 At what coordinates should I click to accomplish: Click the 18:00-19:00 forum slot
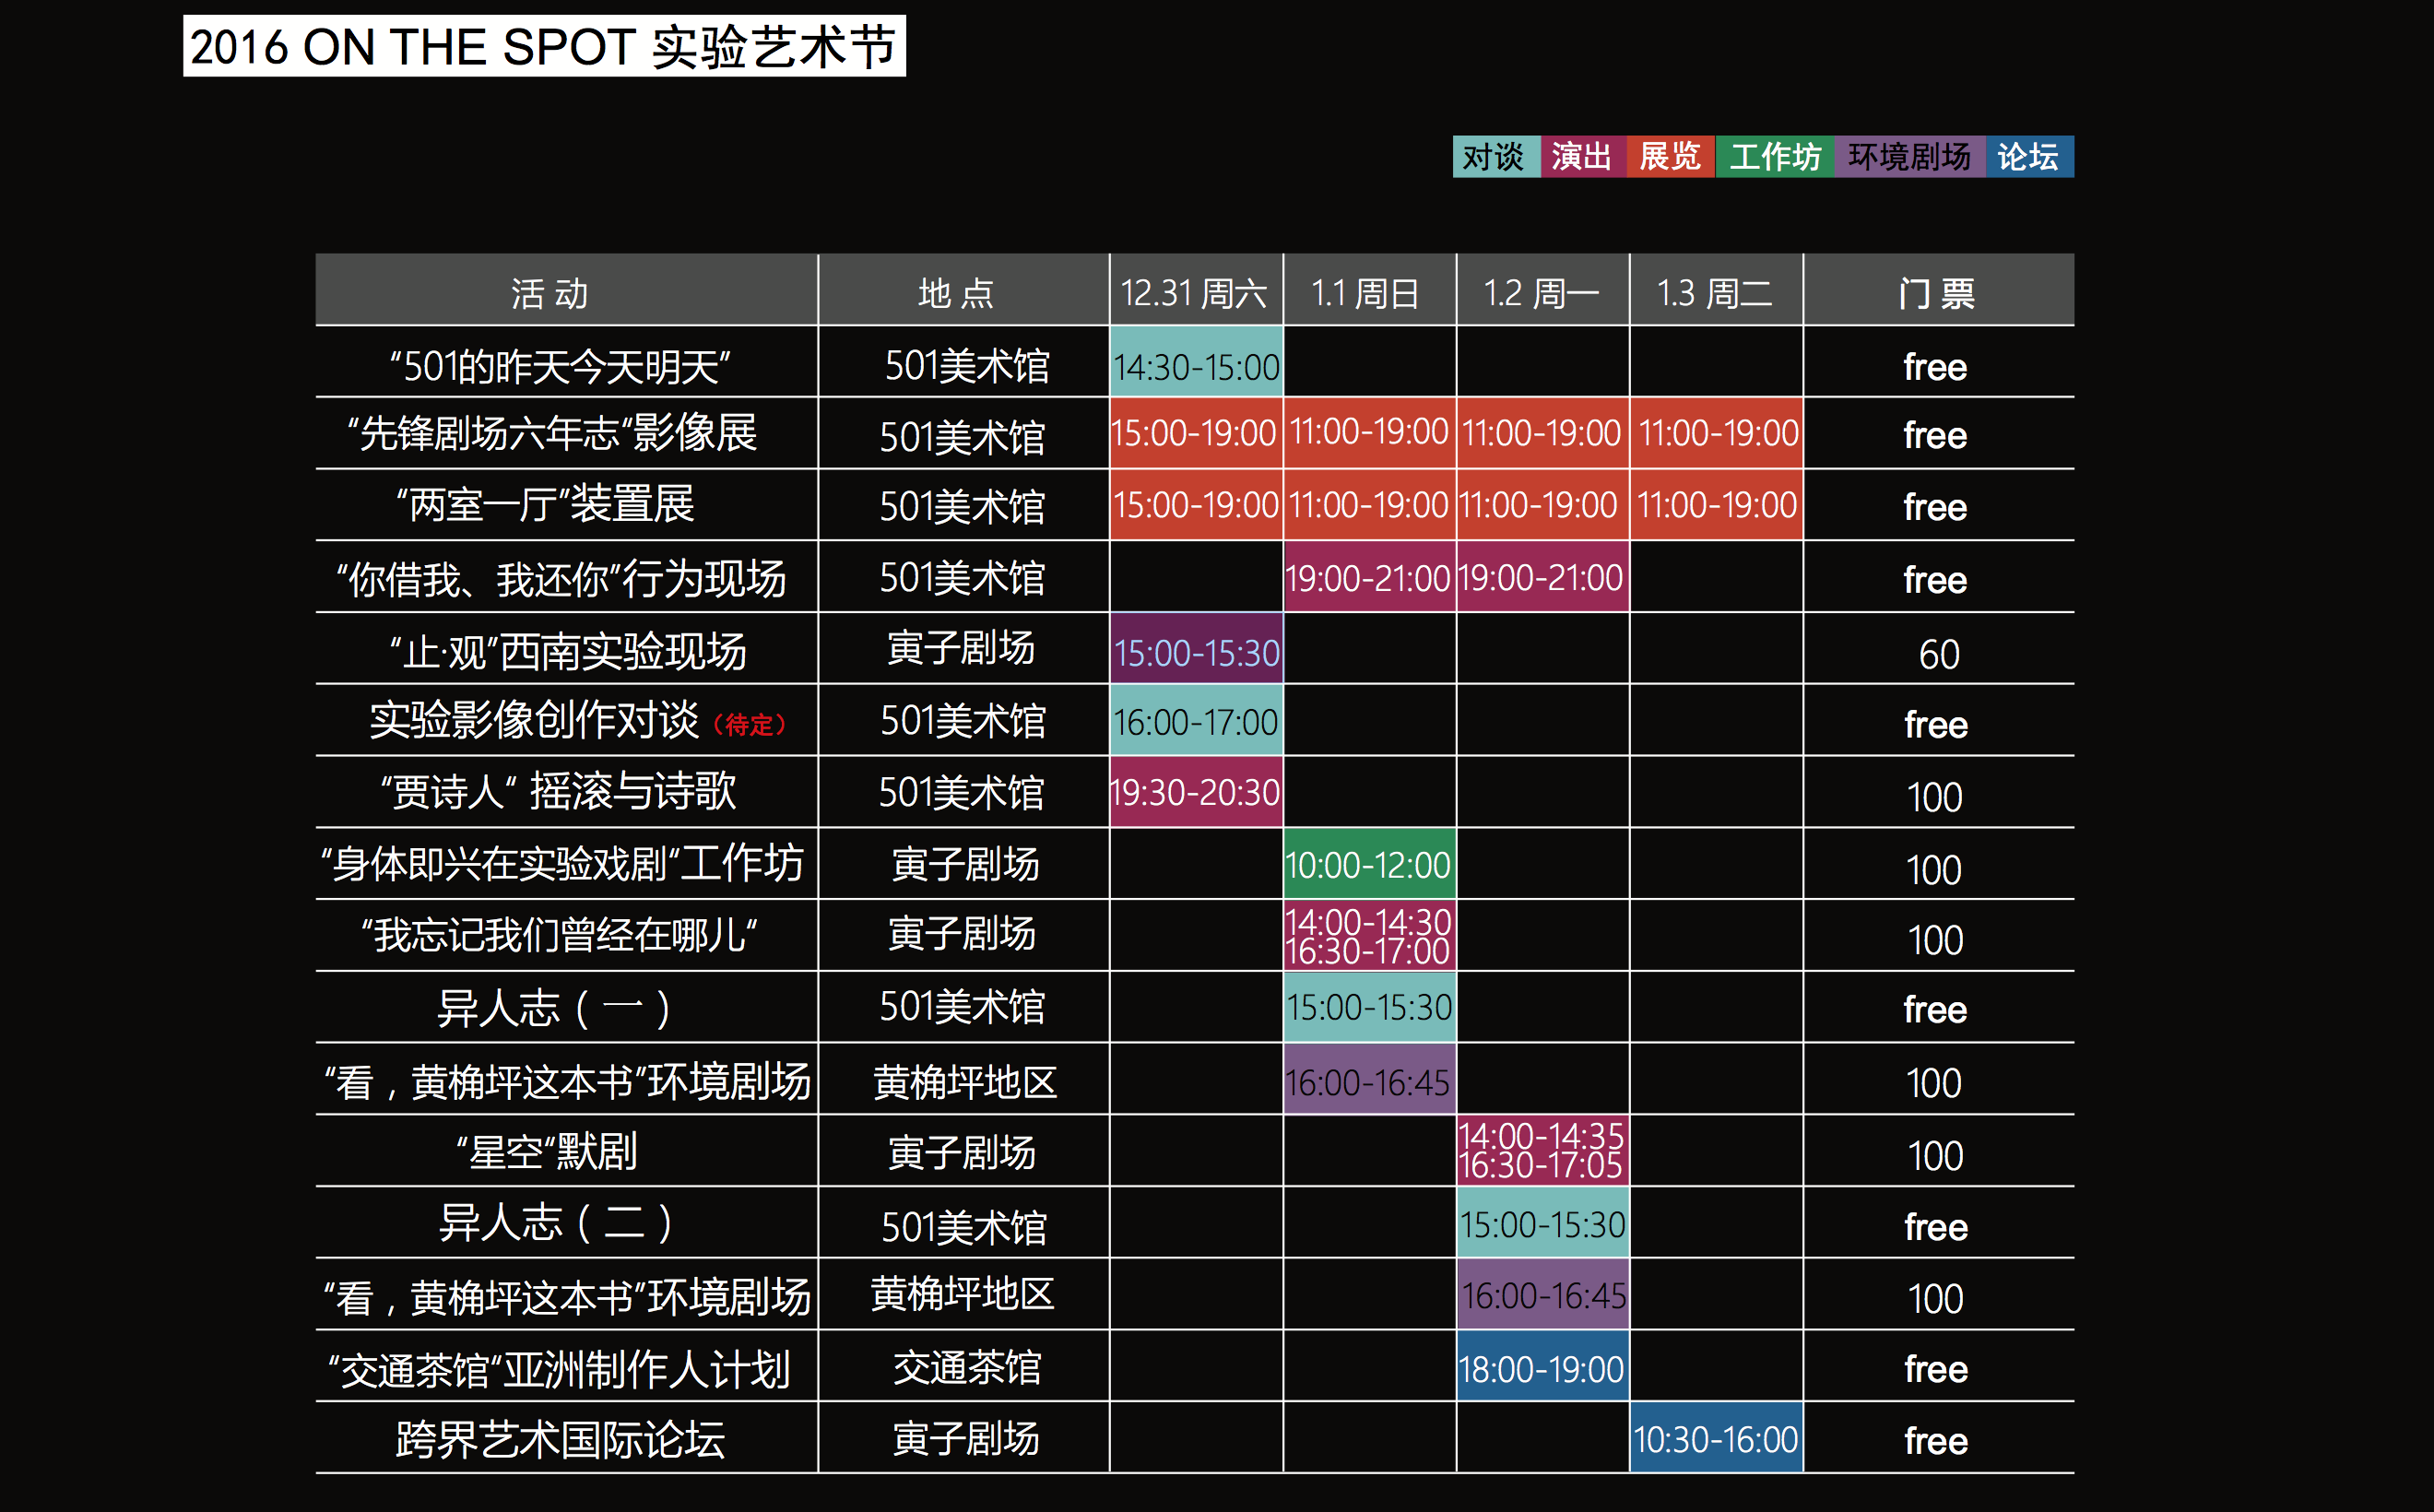point(1543,1366)
